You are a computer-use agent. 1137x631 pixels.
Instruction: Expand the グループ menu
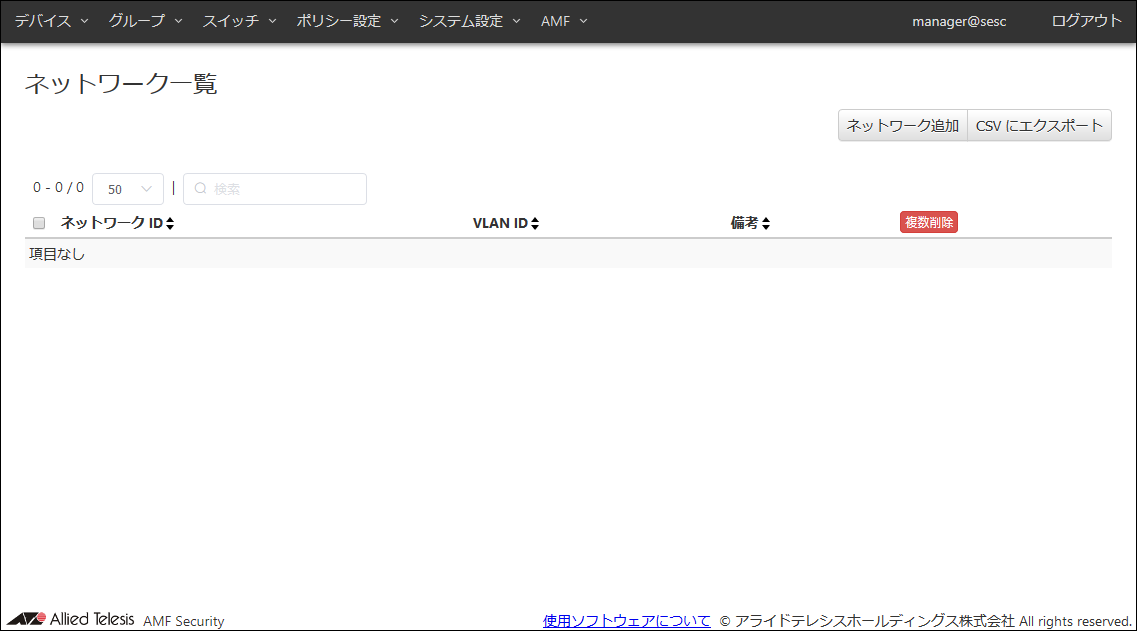pyautogui.click(x=145, y=21)
